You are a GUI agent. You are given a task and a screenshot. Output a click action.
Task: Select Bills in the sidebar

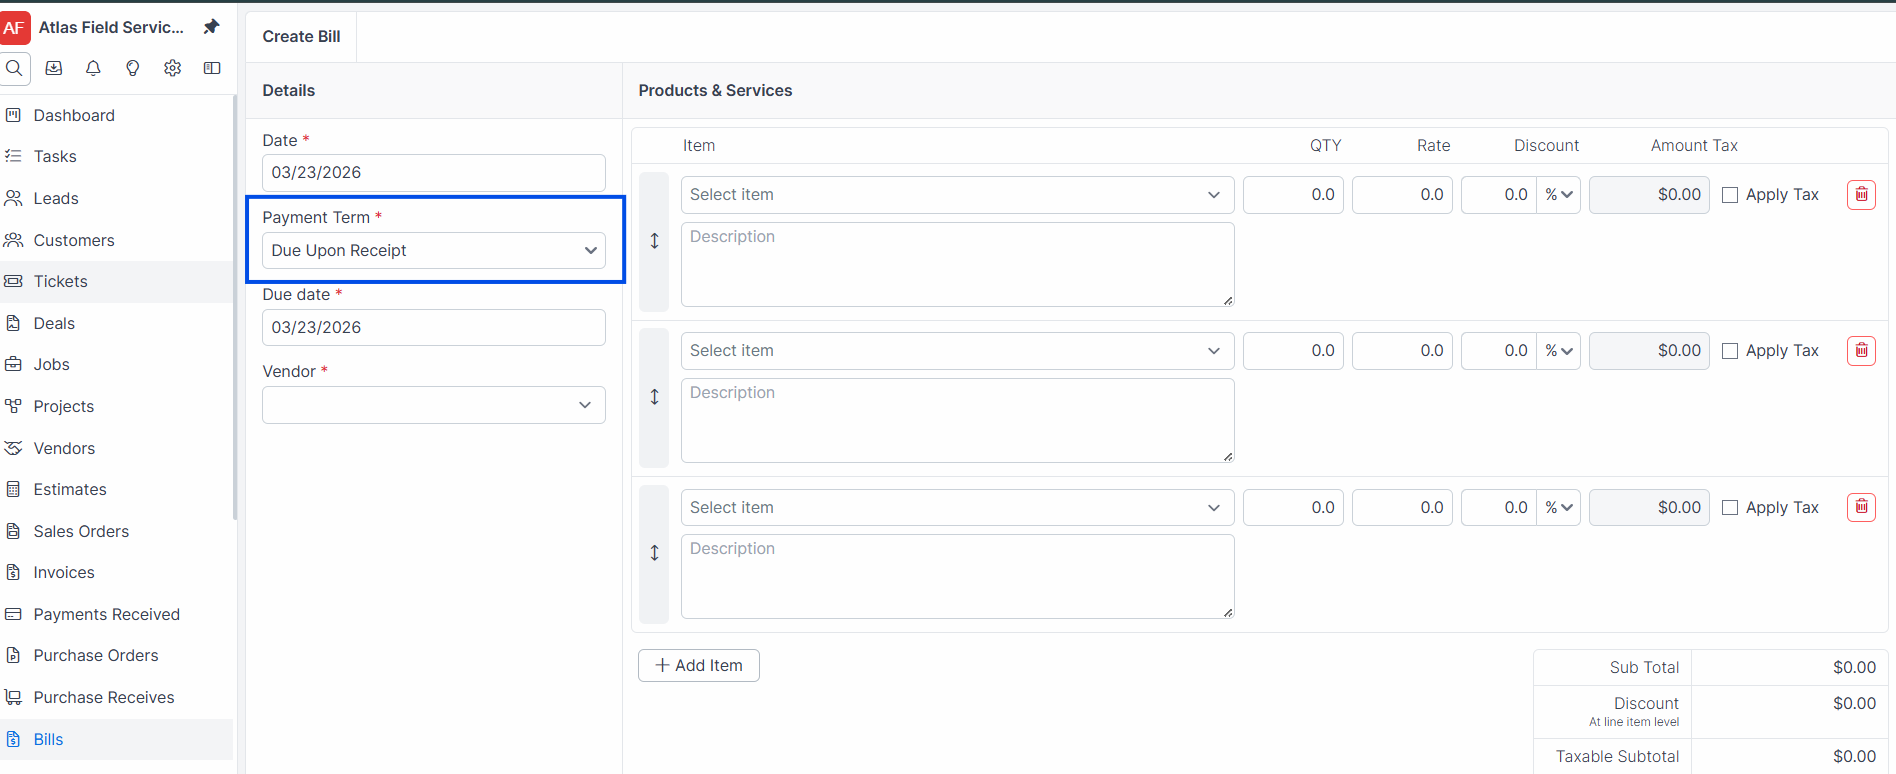click(116, 739)
